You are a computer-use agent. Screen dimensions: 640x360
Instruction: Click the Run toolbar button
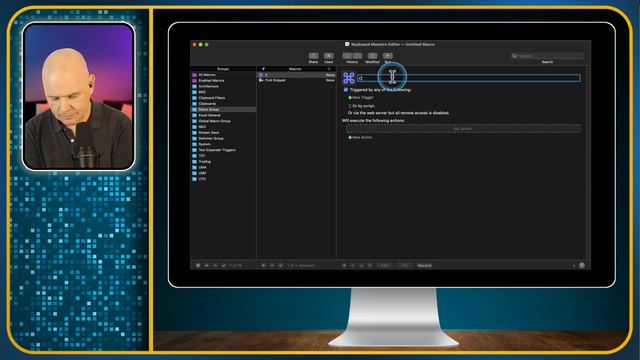[388, 56]
